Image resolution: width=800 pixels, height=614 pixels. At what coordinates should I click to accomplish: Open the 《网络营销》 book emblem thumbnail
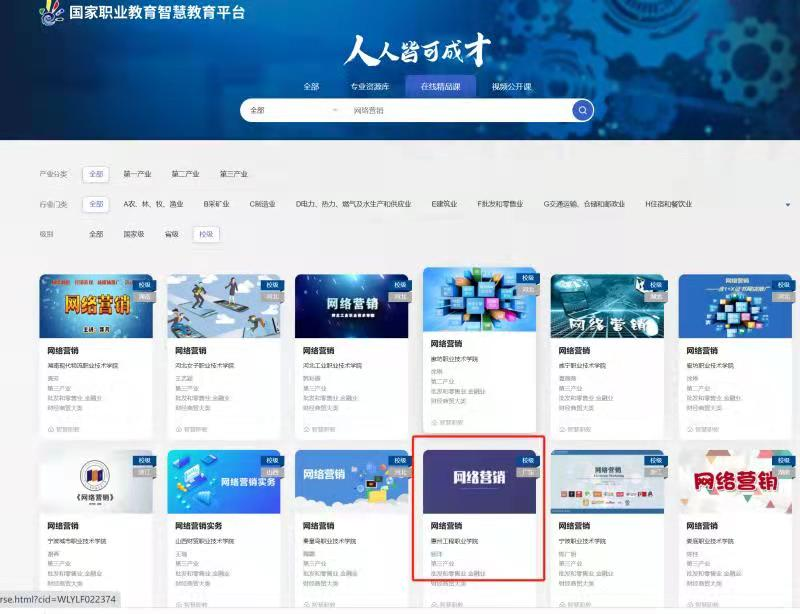[96, 482]
